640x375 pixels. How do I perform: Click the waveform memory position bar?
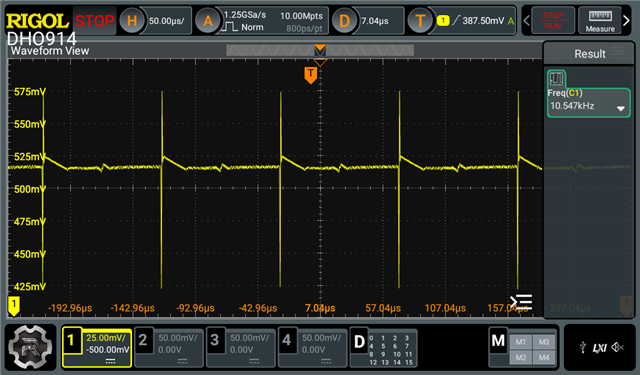[x=320, y=51]
